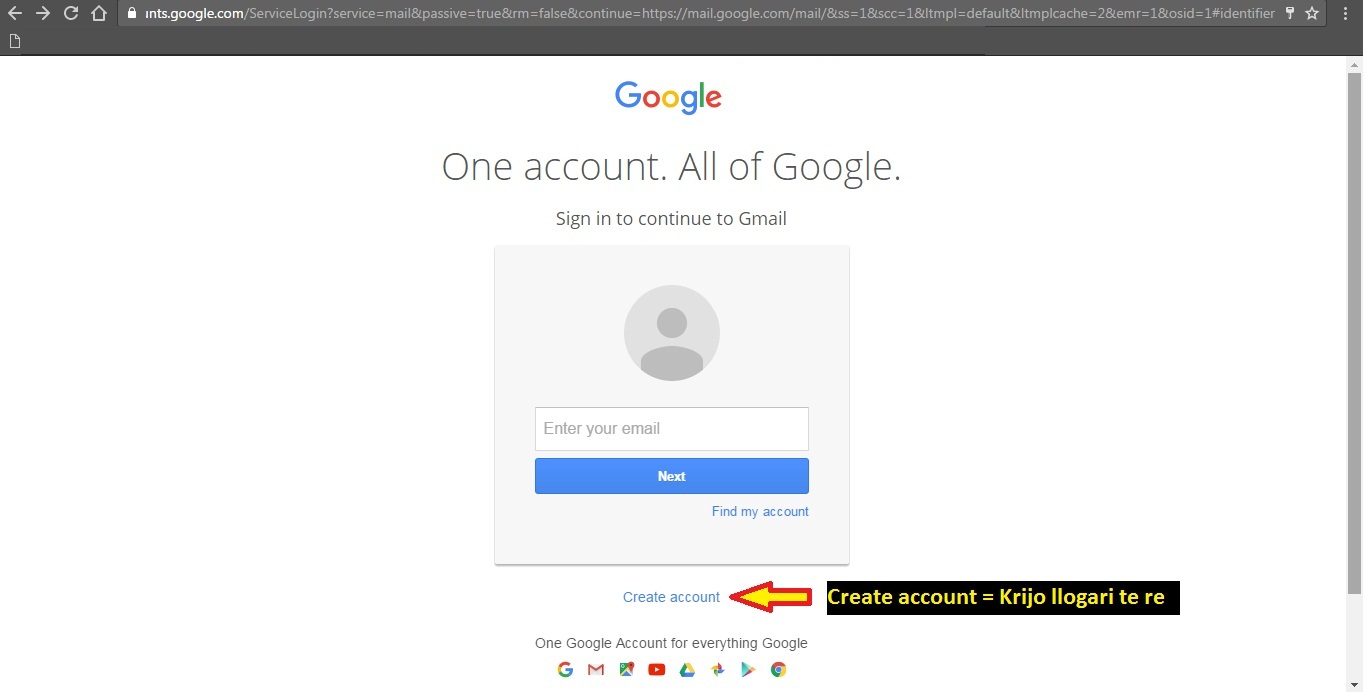Viewport: 1366px width, 692px height.
Task: Open the Find my account link
Action: click(760, 511)
